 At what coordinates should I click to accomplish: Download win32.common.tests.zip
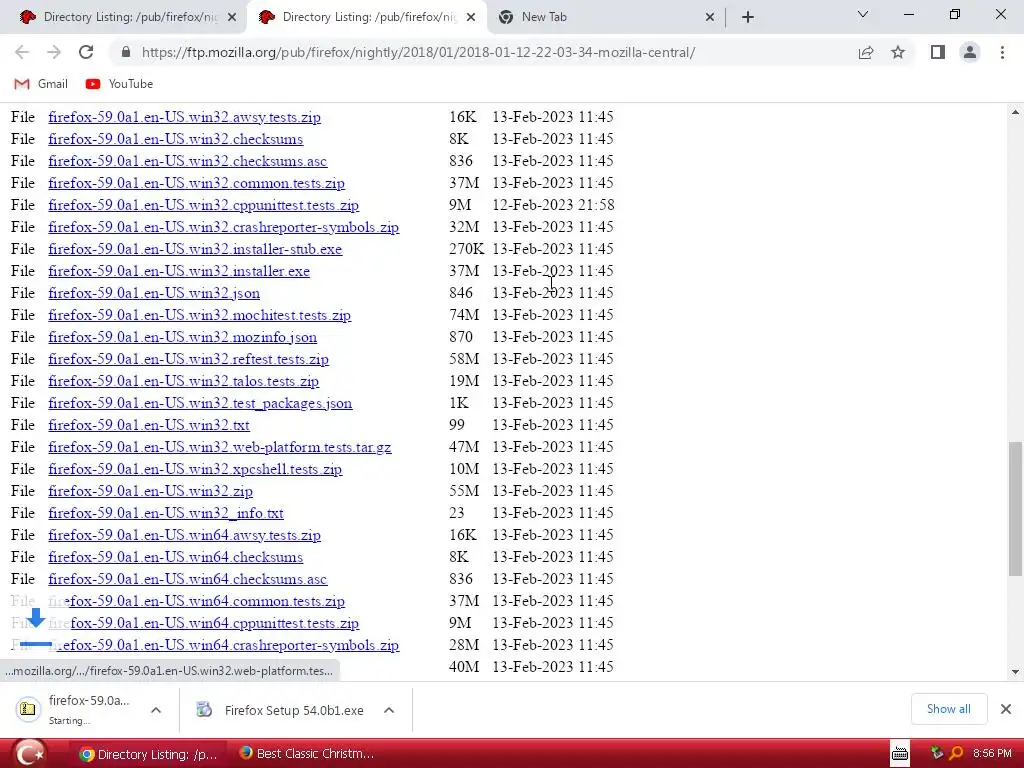coord(197,184)
